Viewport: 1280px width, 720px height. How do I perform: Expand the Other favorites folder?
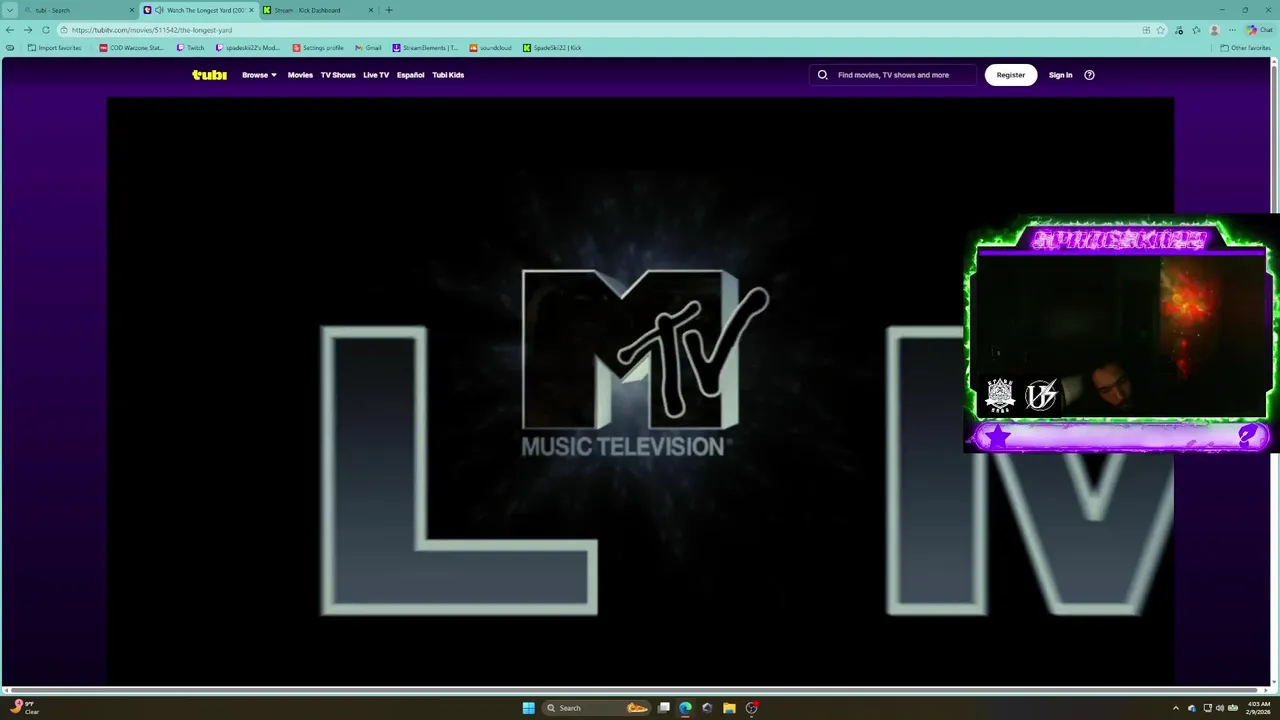pos(1245,48)
